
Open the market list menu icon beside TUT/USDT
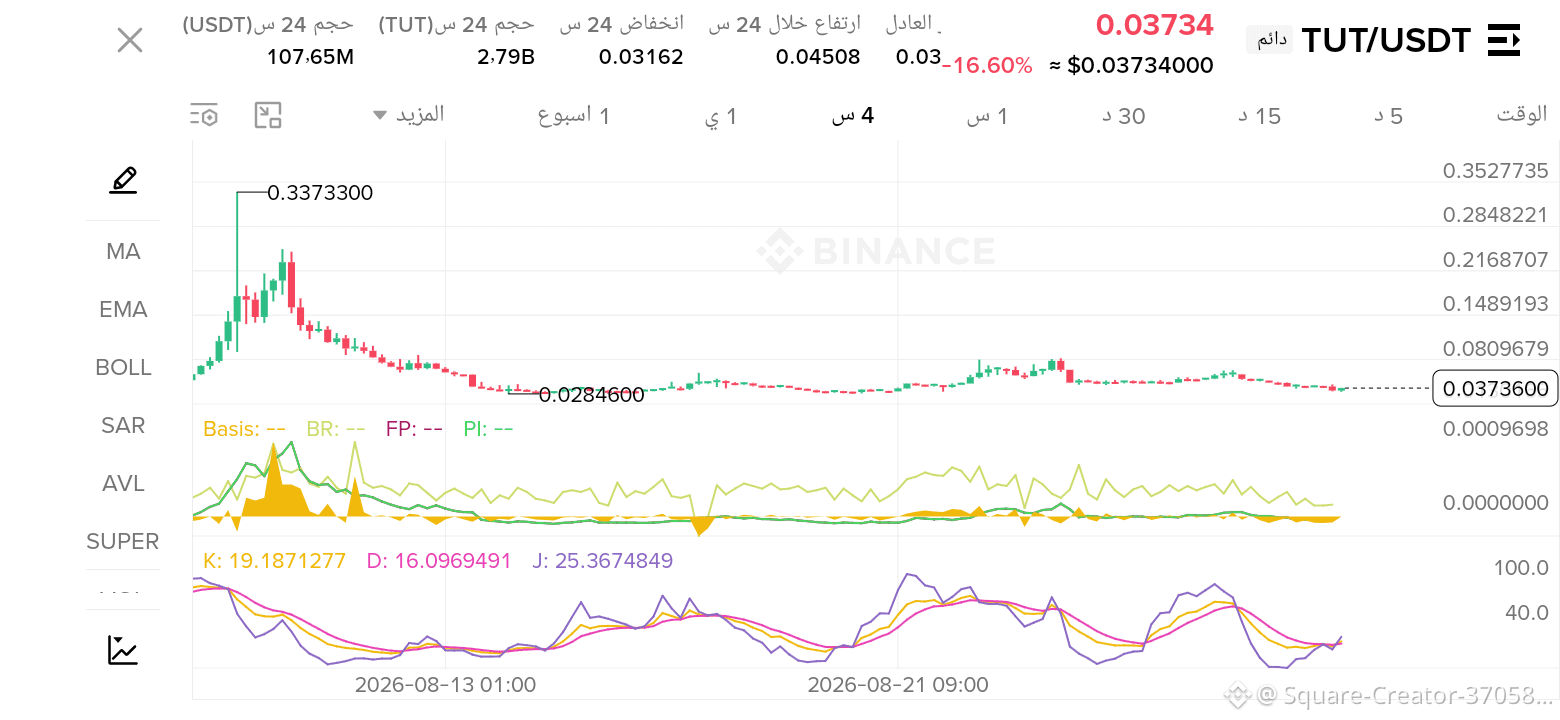click(1504, 41)
